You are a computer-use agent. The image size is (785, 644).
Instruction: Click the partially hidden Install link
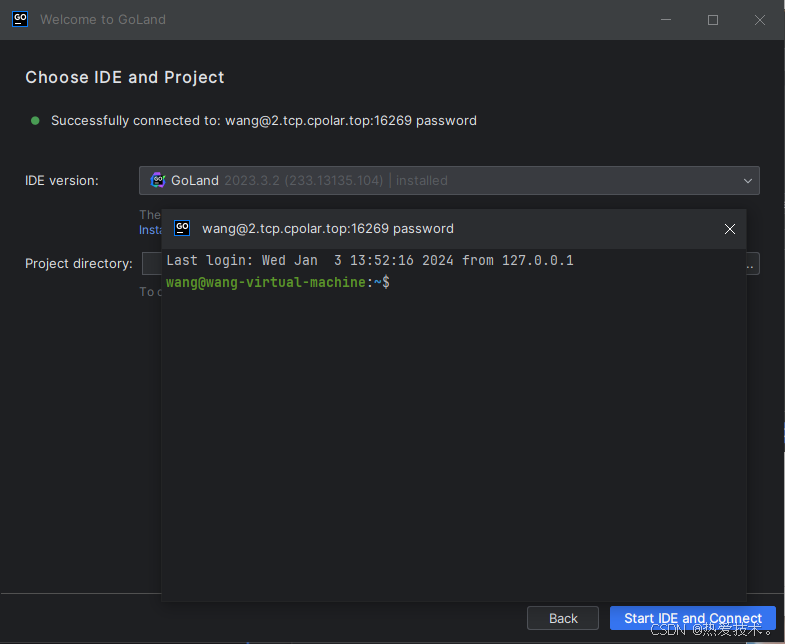point(150,230)
